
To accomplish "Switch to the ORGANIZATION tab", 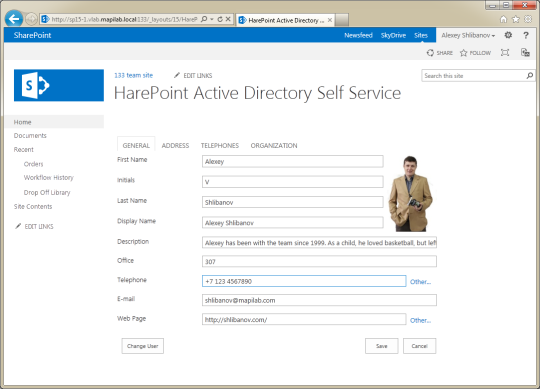I will pyautogui.click(x=274, y=145).
